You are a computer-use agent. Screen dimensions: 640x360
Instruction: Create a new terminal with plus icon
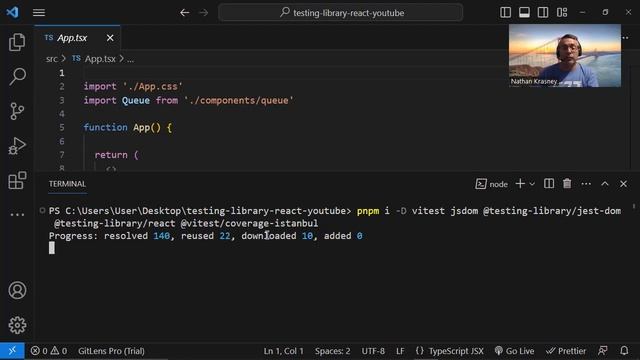click(x=520, y=184)
